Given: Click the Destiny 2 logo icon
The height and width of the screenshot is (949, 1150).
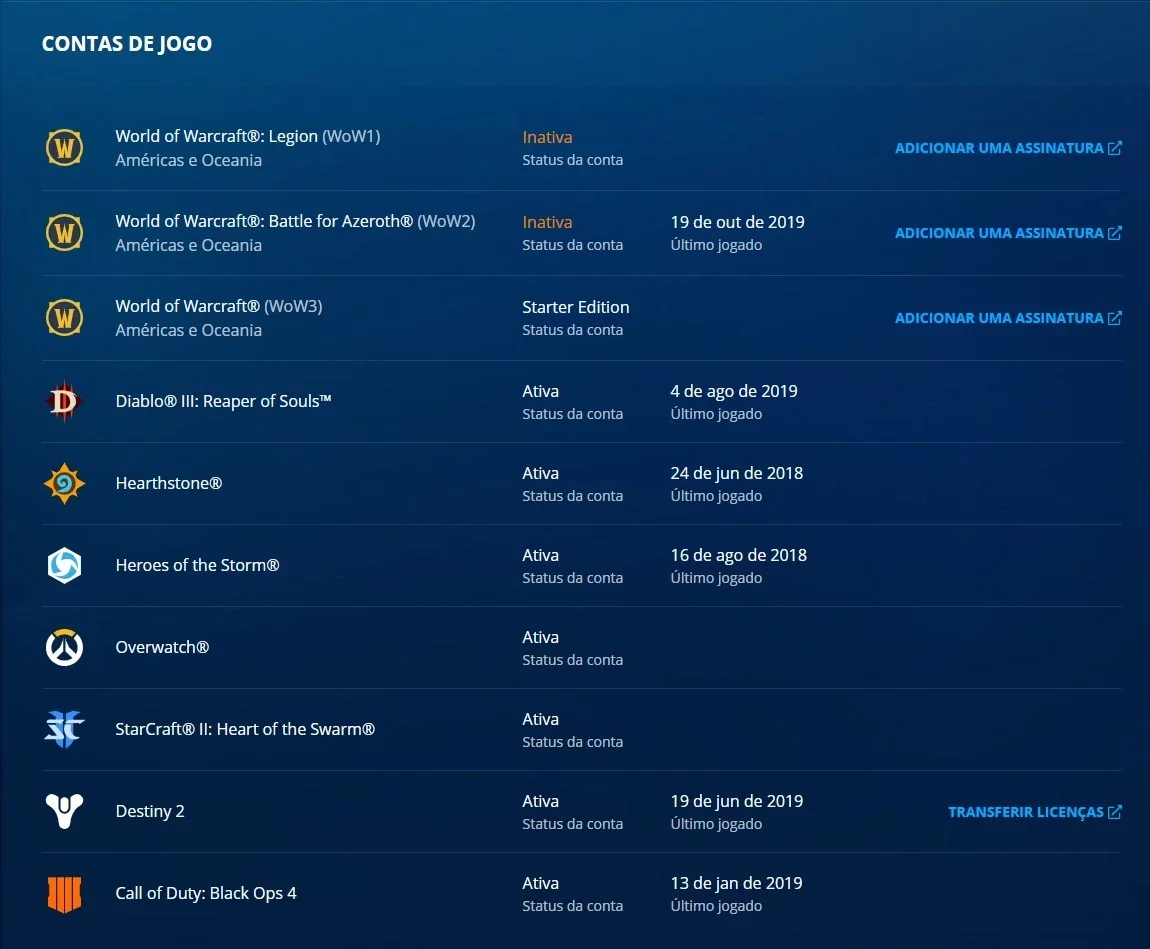Looking at the screenshot, I should (65, 811).
